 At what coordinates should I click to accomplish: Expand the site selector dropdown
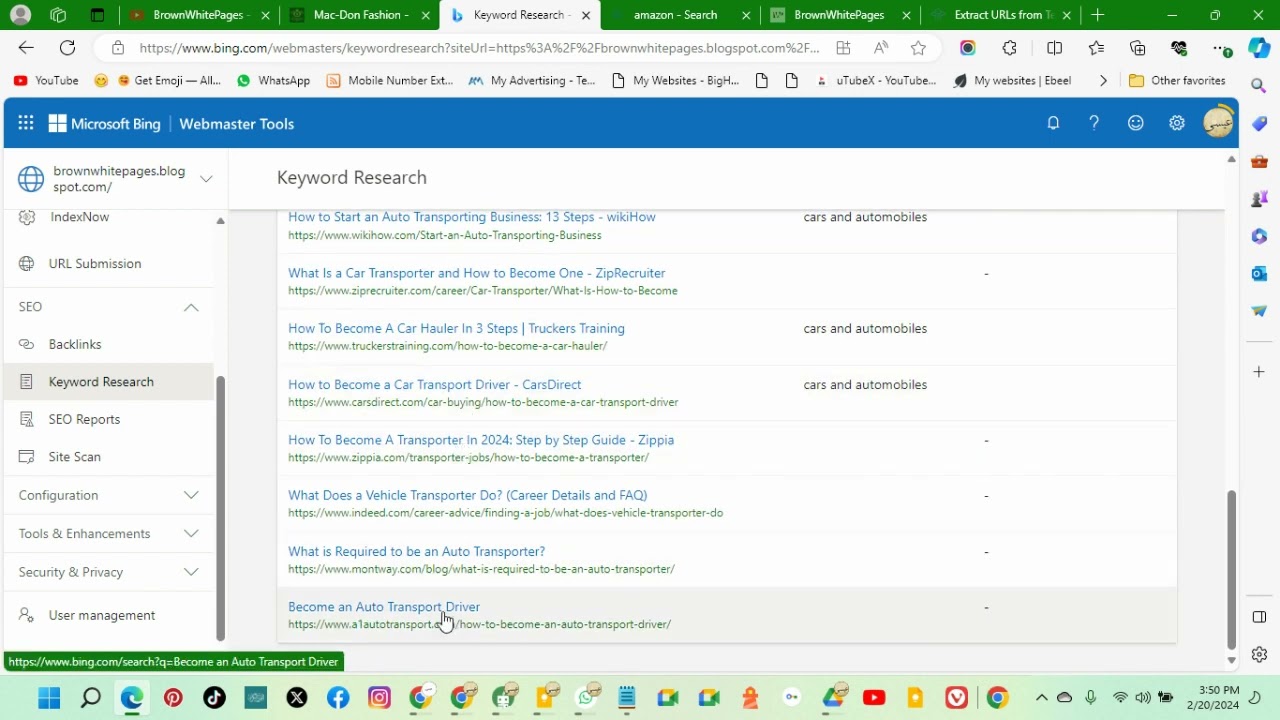coord(206,179)
